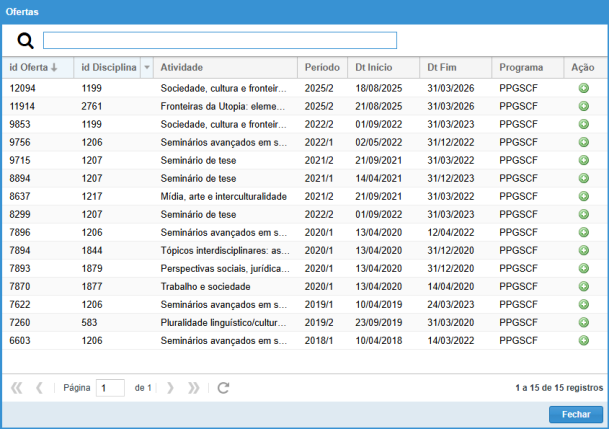The image size is (609, 429).
Task: Add offer 7260 with the green plus icon
Action: click(x=583, y=322)
